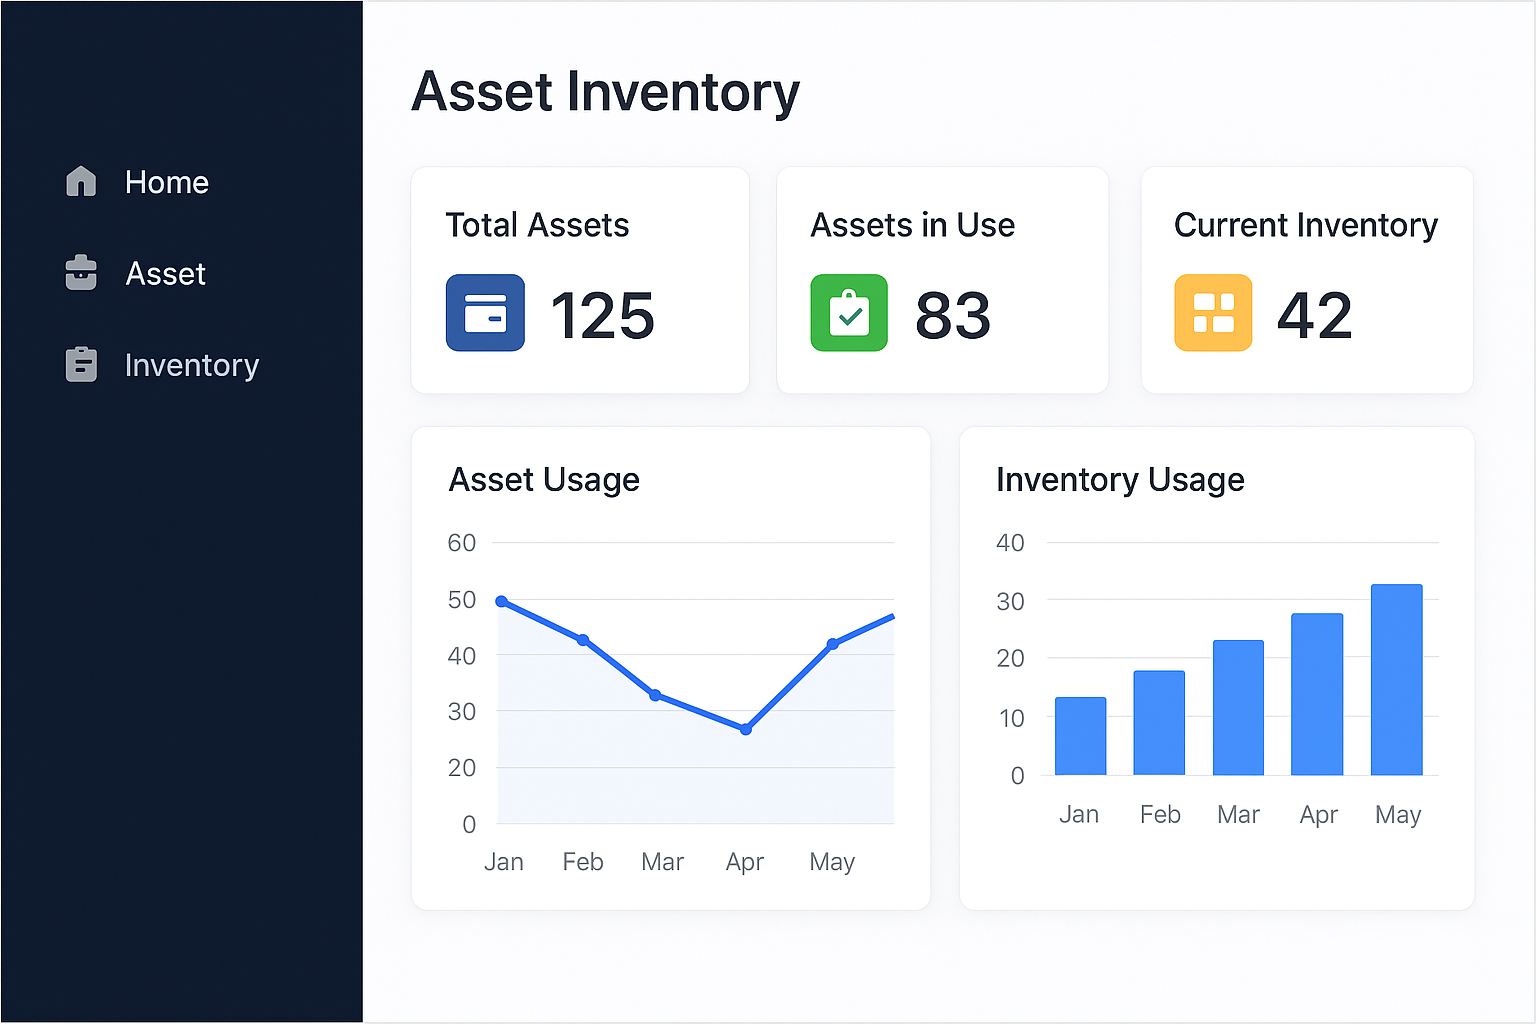Click the Asset briefcase icon in sidebar

pos(81,273)
